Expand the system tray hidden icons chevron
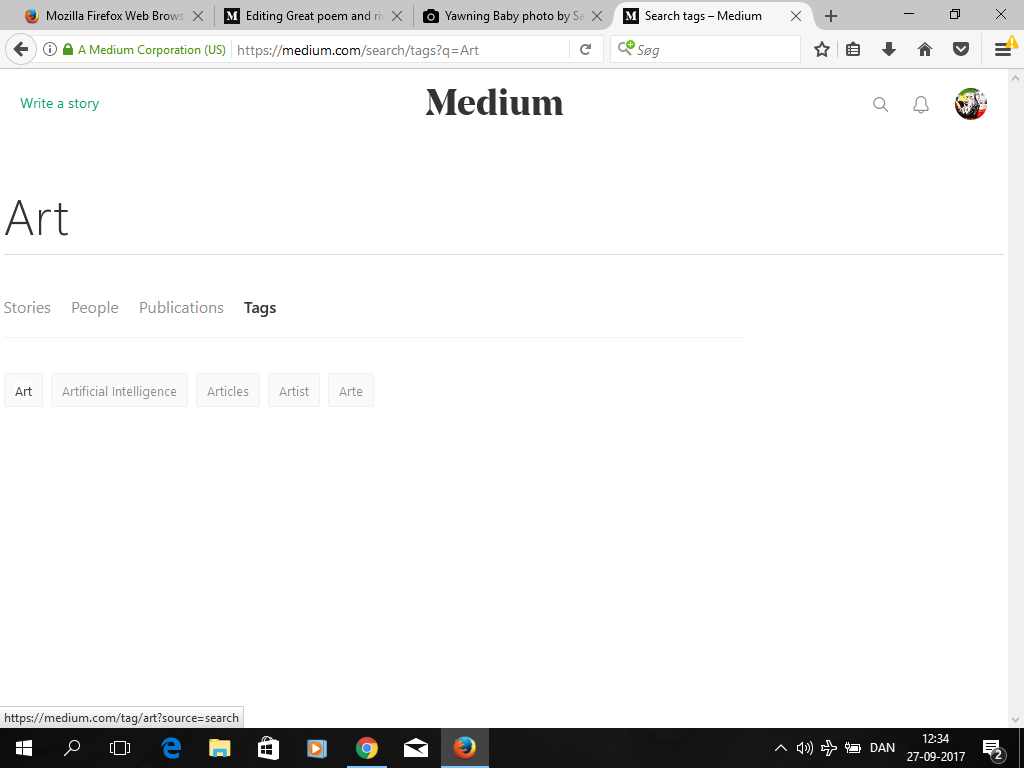1024x768 pixels. (780, 748)
